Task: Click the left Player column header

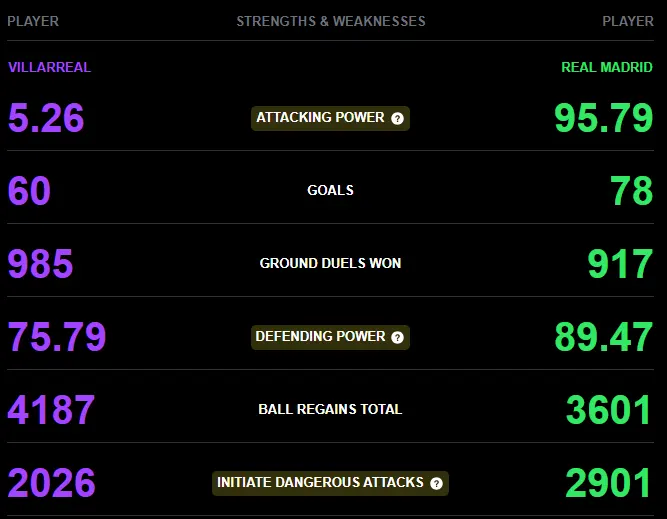Action: pos(33,21)
